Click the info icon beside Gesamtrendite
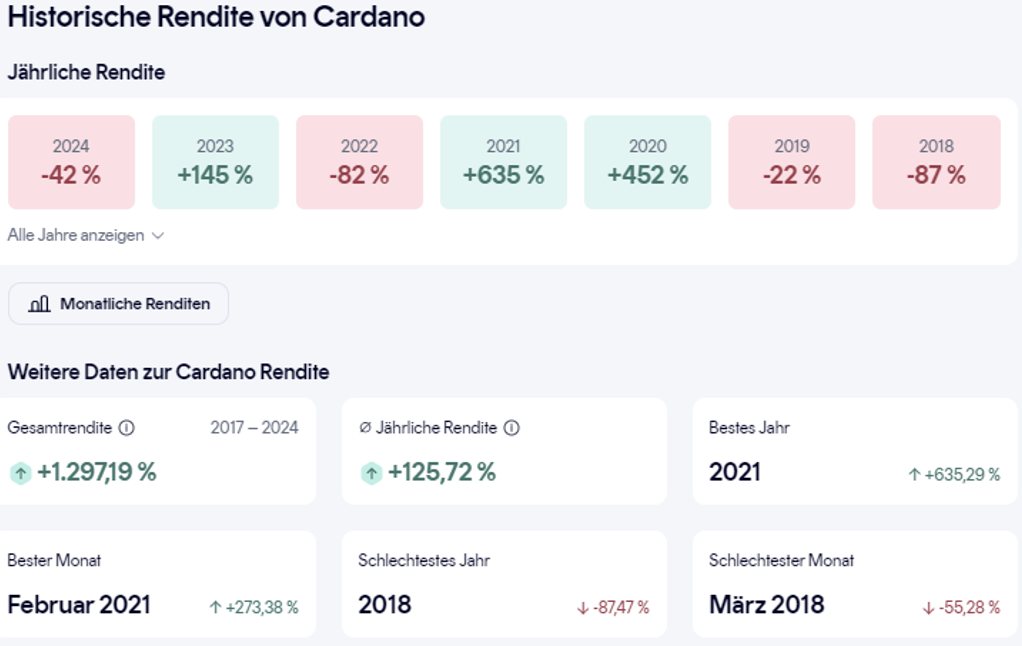This screenshot has height=646, width=1022. click(x=126, y=428)
